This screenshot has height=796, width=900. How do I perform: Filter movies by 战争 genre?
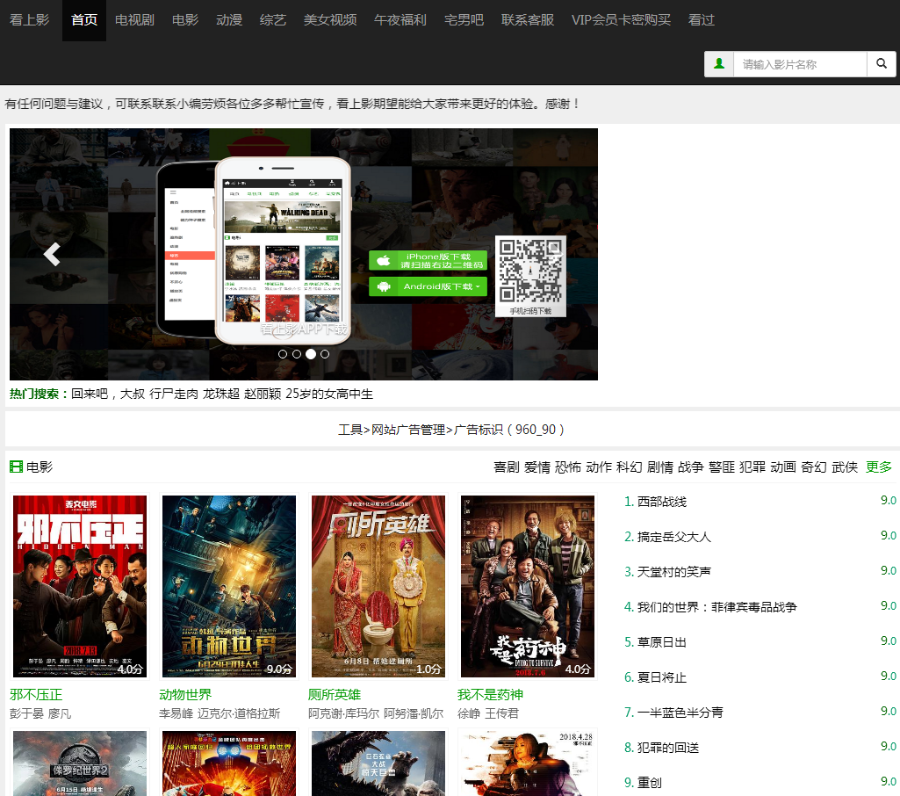pos(690,467)
